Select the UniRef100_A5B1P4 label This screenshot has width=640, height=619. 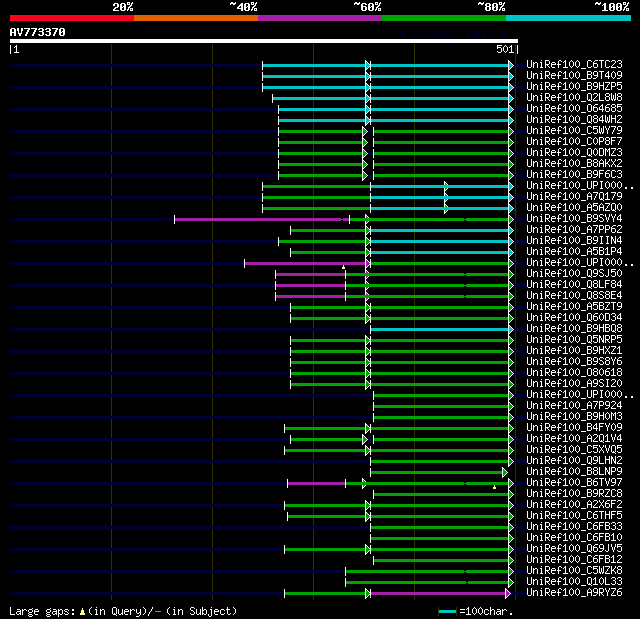(574, 252)
